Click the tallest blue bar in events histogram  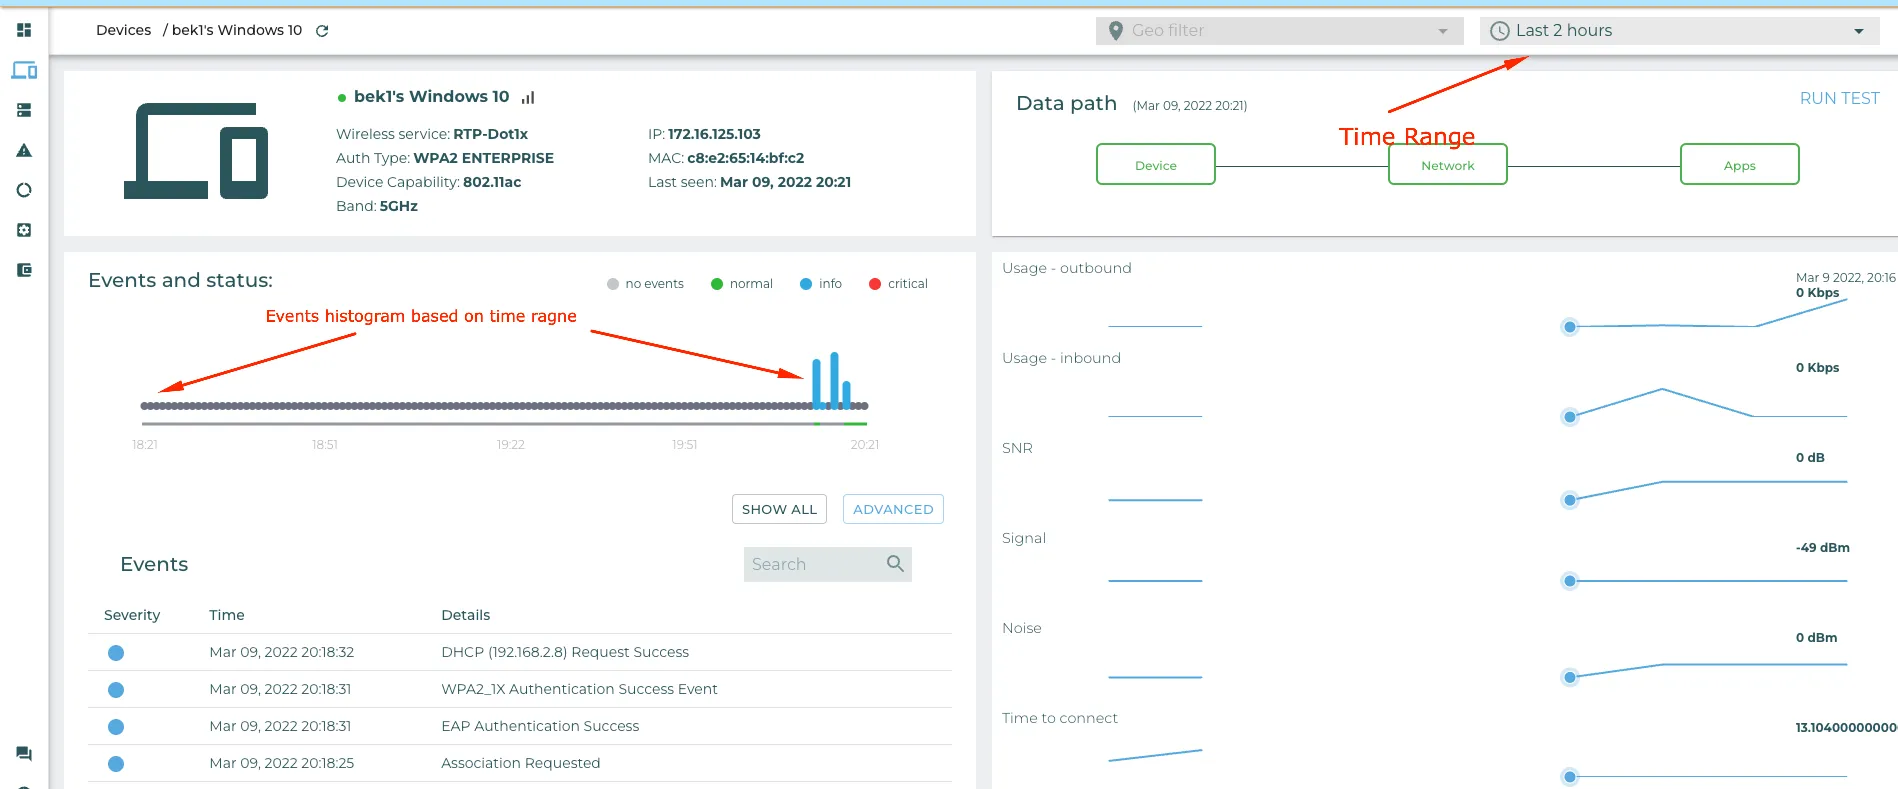[x=834, y=380]
